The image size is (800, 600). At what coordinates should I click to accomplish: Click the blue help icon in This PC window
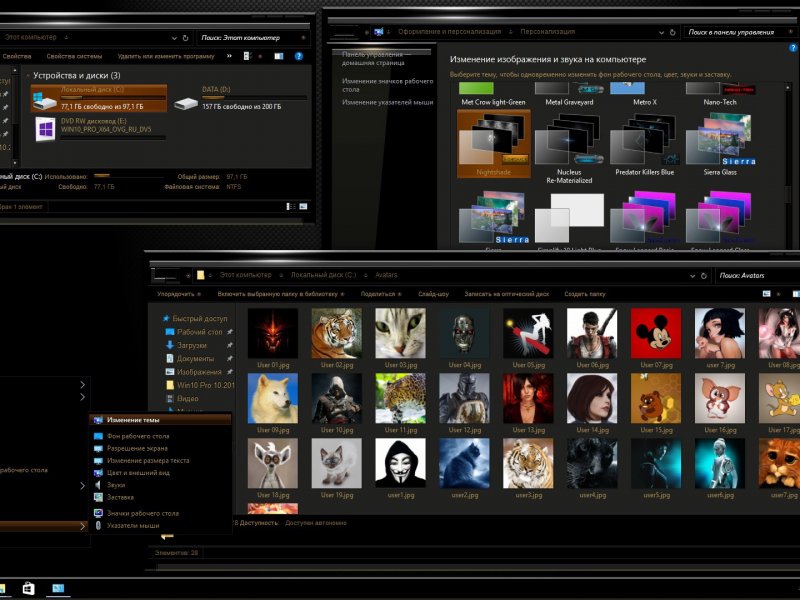[299, 56]
